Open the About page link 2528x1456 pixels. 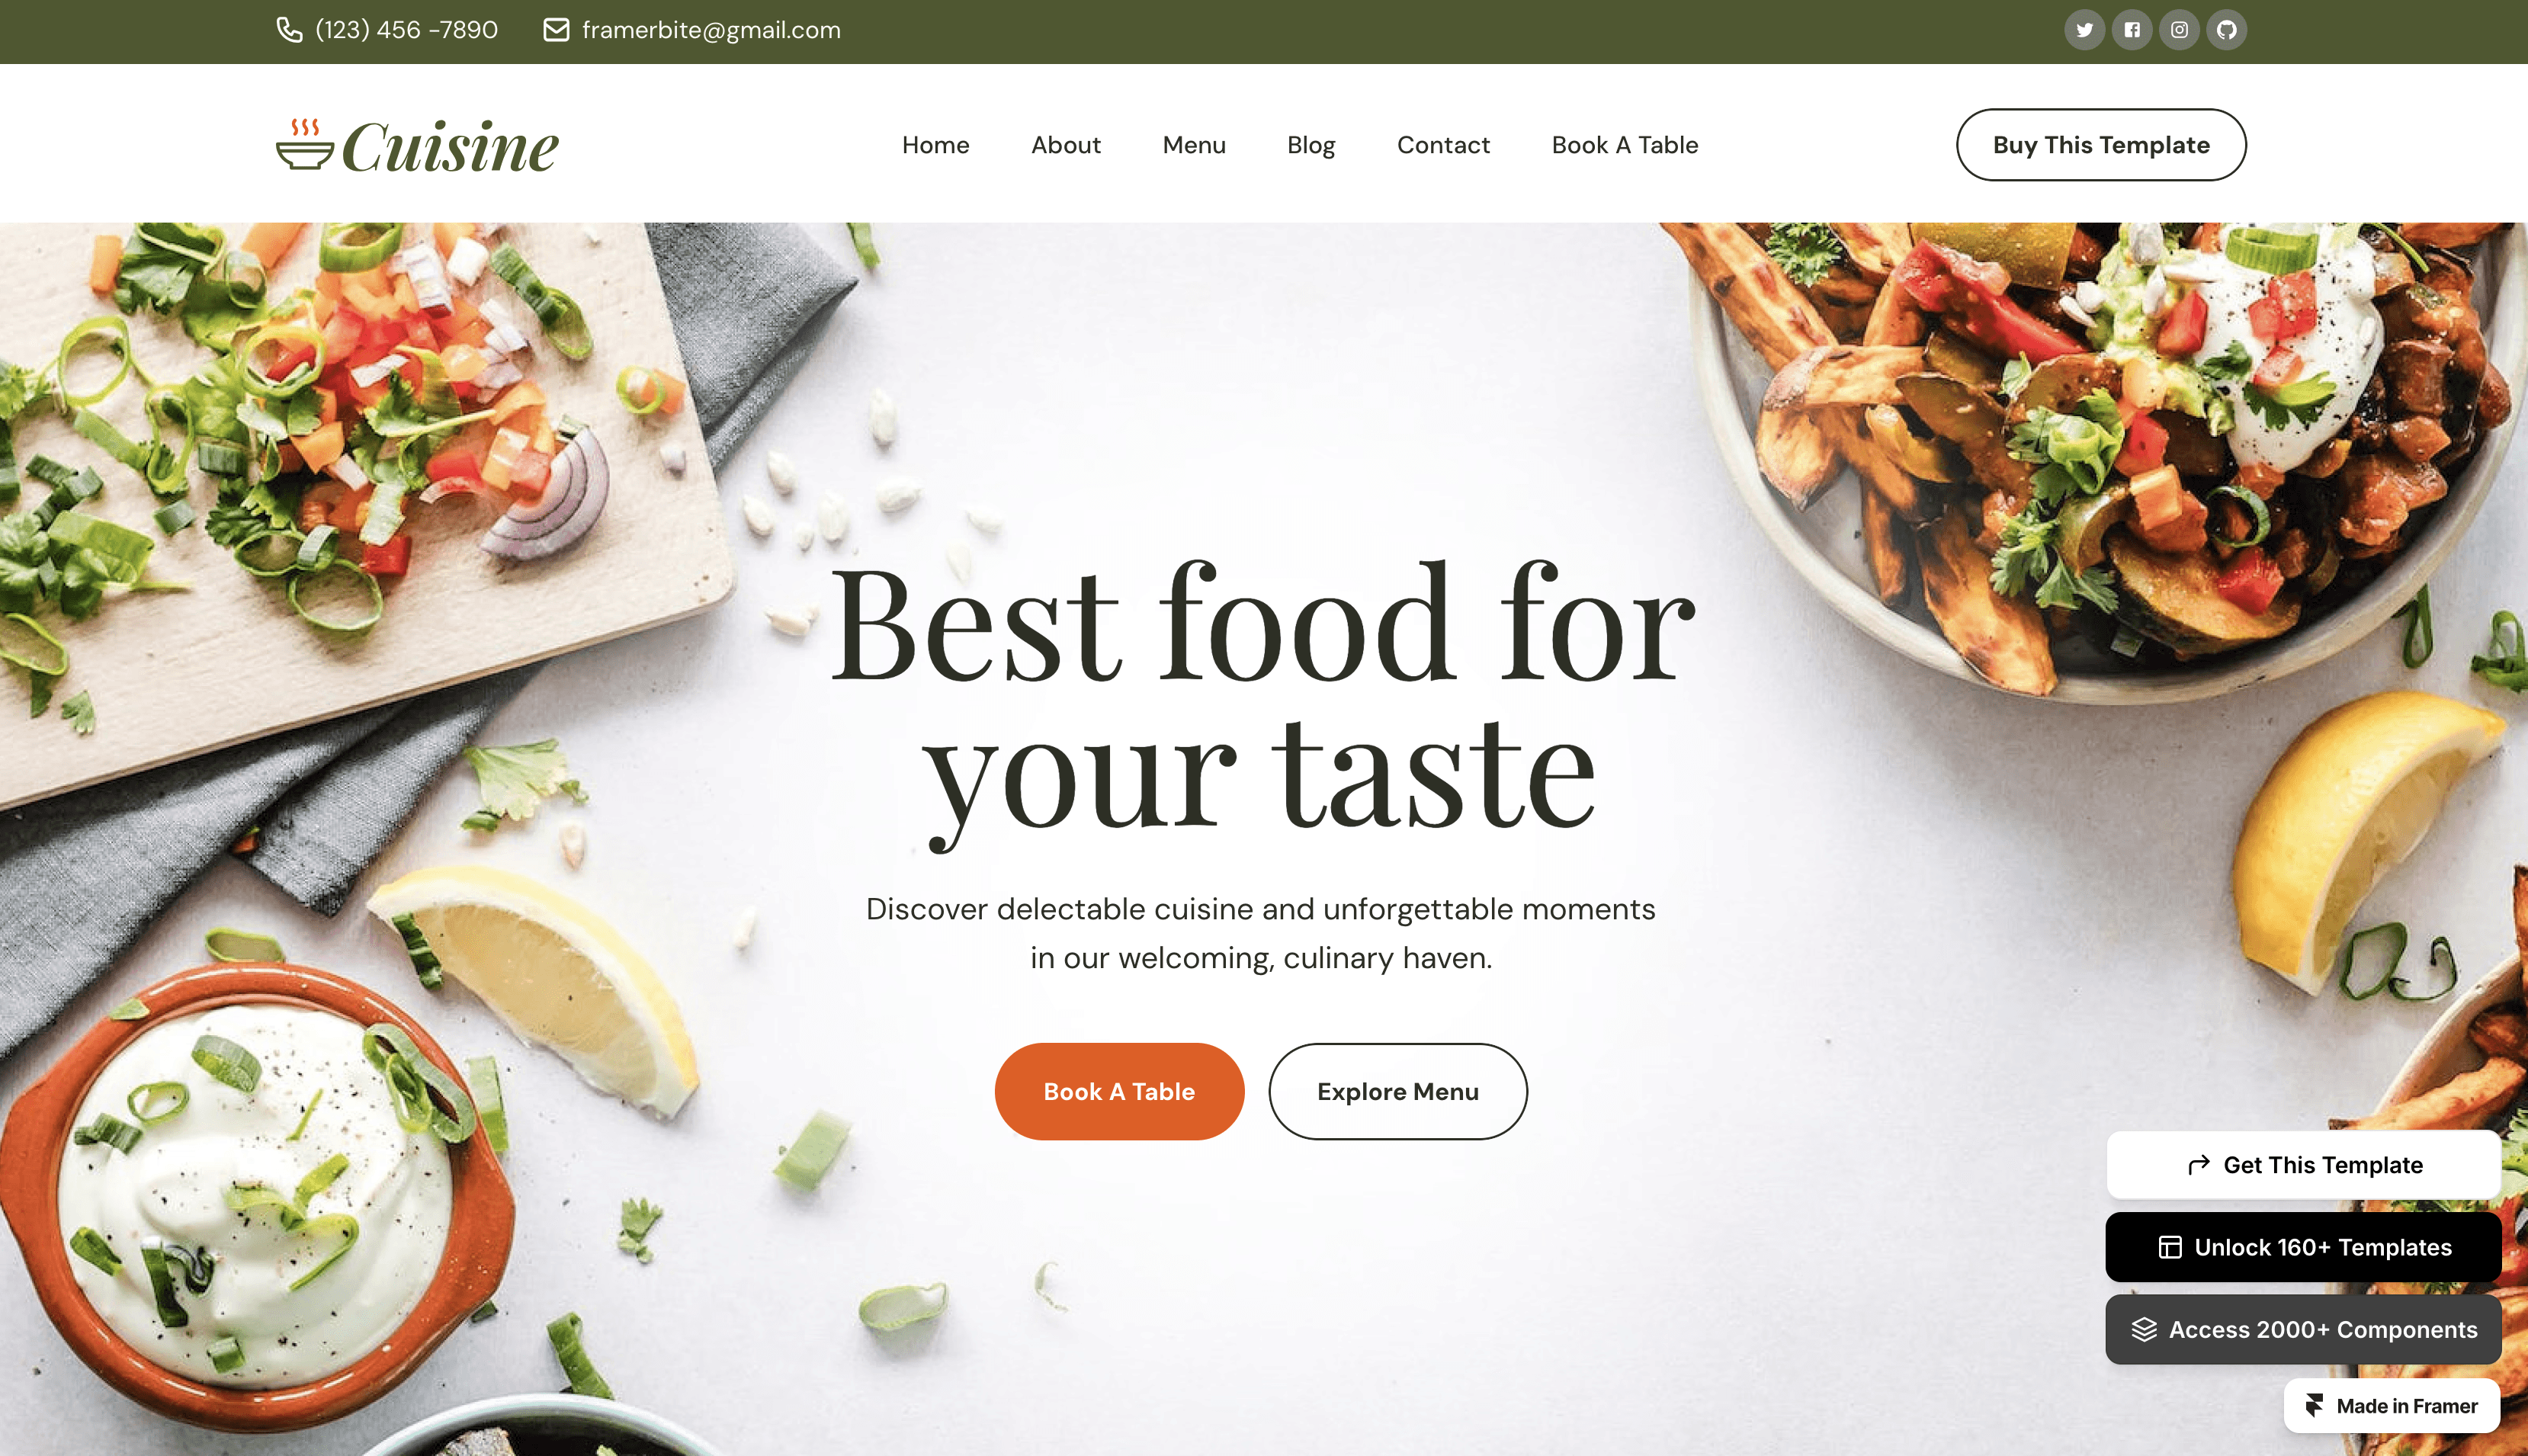pos(1065,145)
